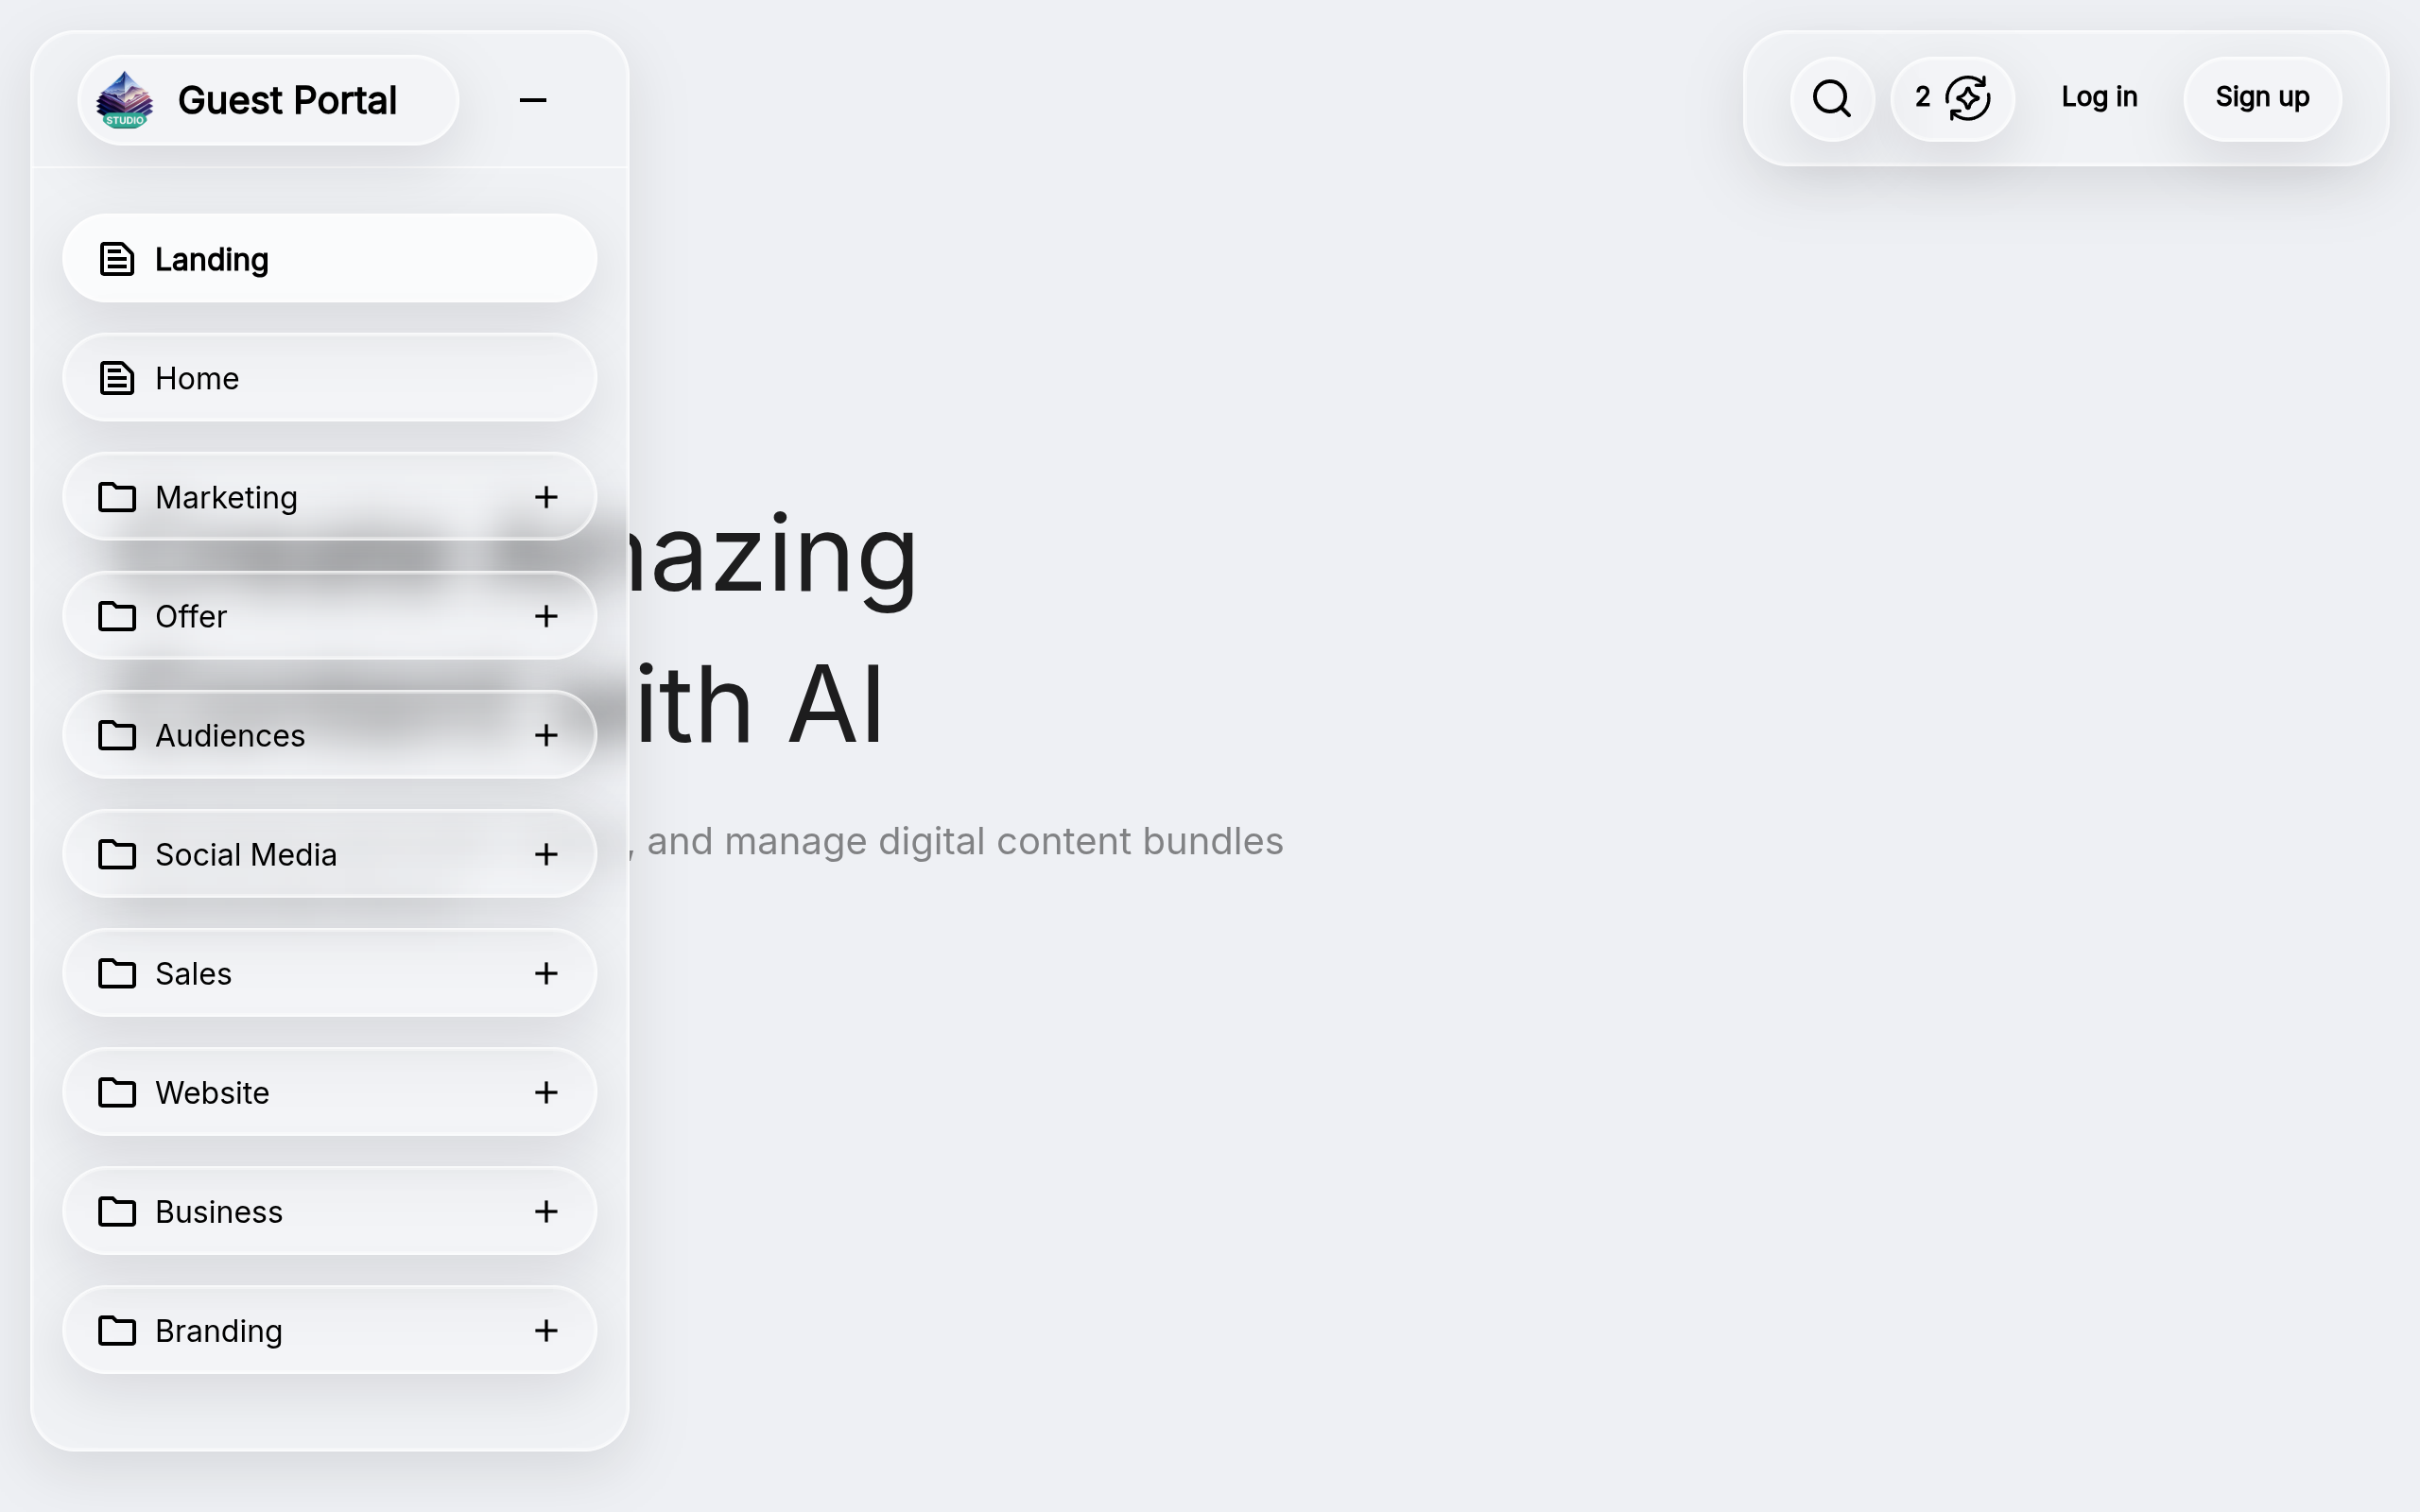Click the Studio logo in the sidebar header

(125, 100)
